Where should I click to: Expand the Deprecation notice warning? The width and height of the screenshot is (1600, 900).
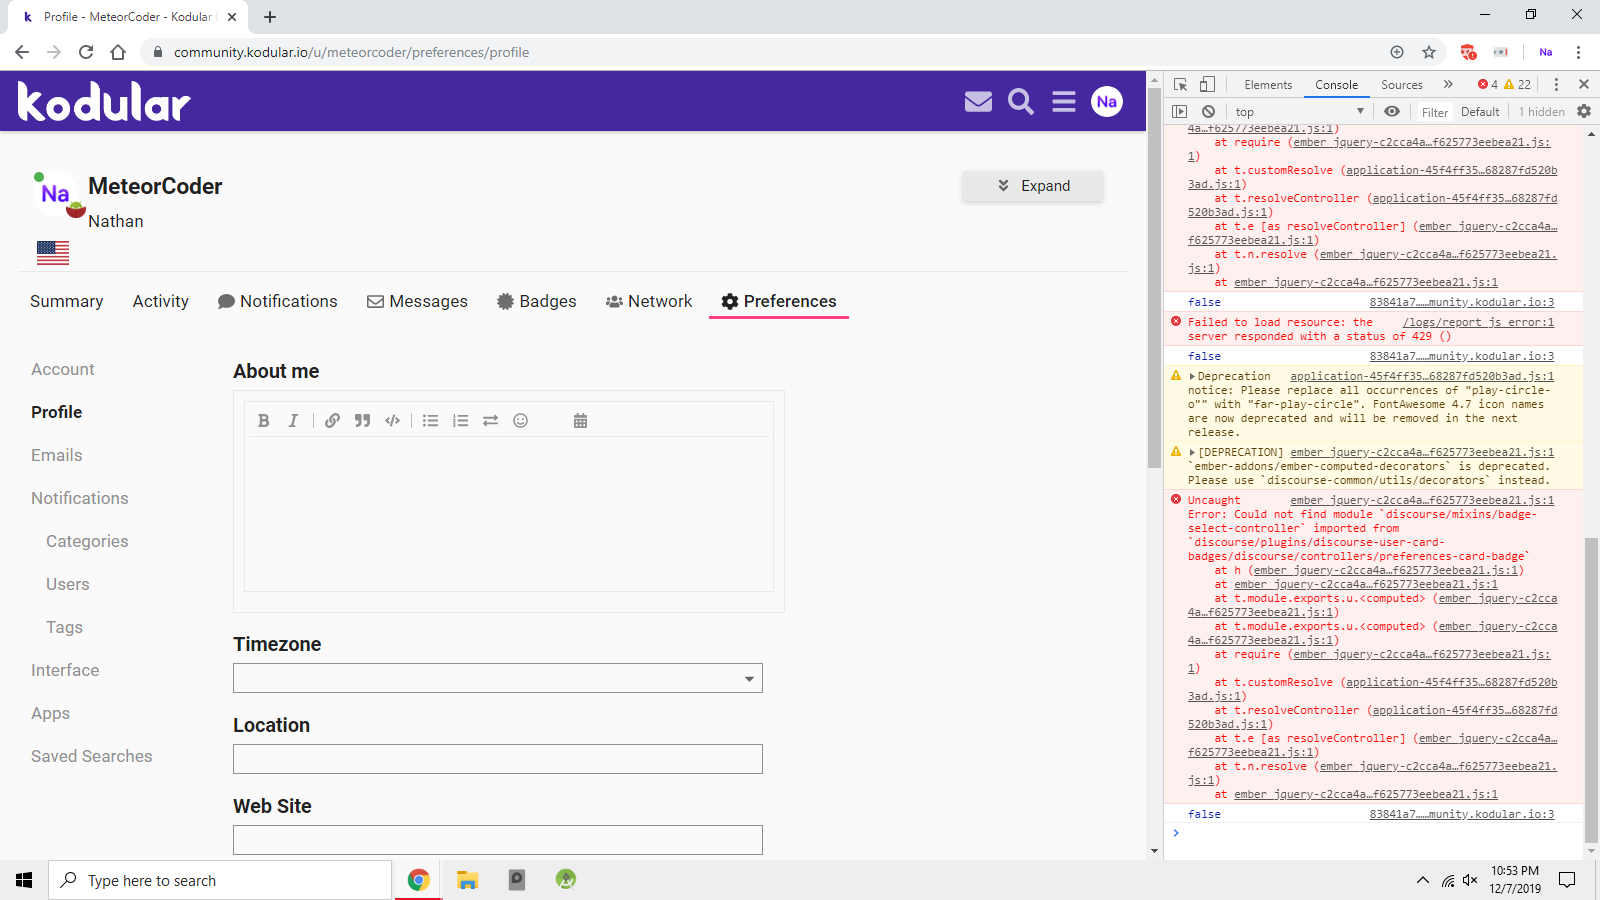[x=1192, y=377]
